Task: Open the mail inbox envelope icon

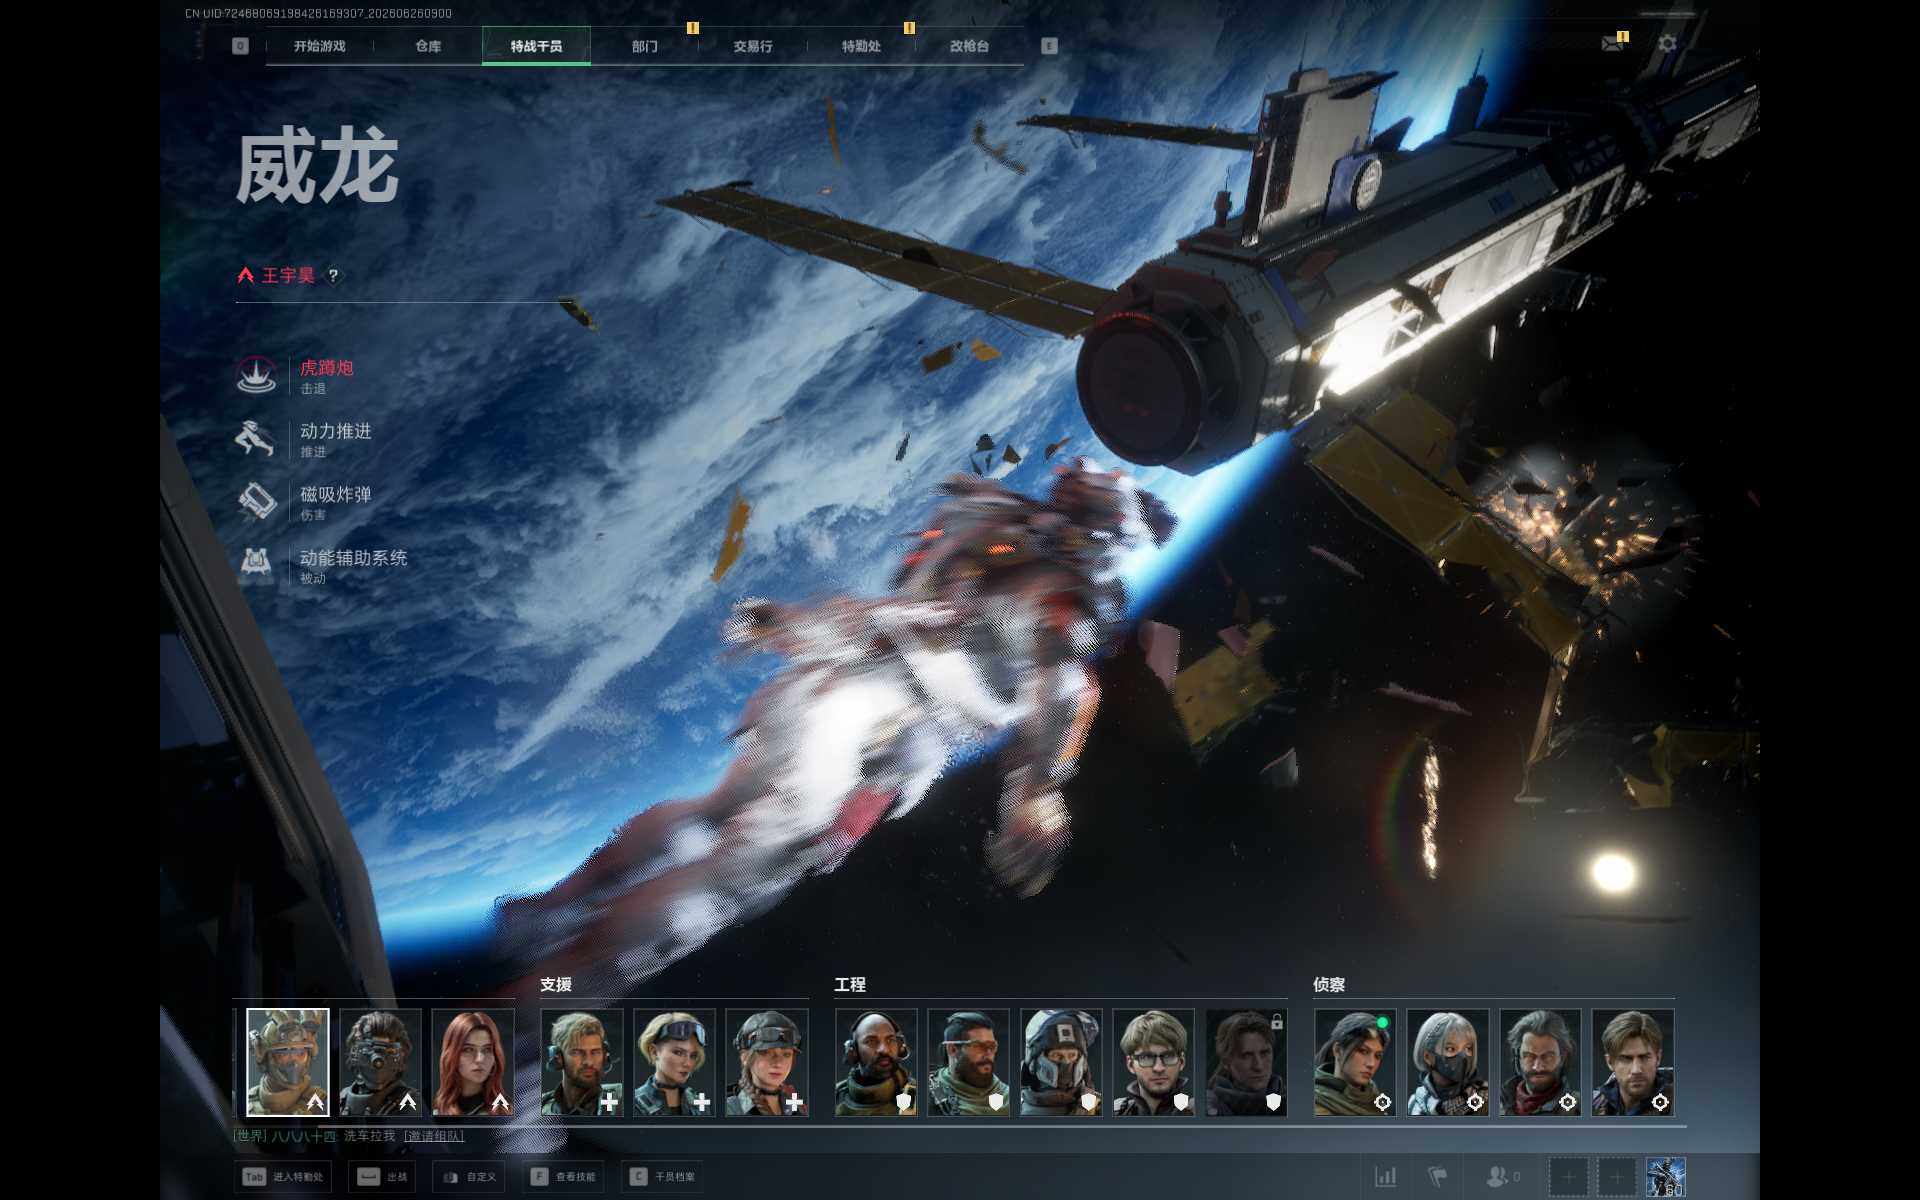Action: coord(1612,43)
